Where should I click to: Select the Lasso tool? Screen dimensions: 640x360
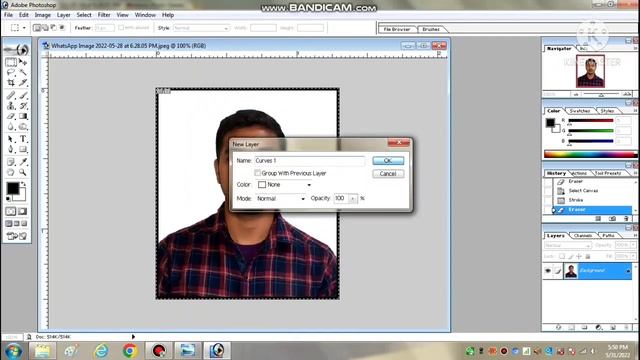coord(11,72)
